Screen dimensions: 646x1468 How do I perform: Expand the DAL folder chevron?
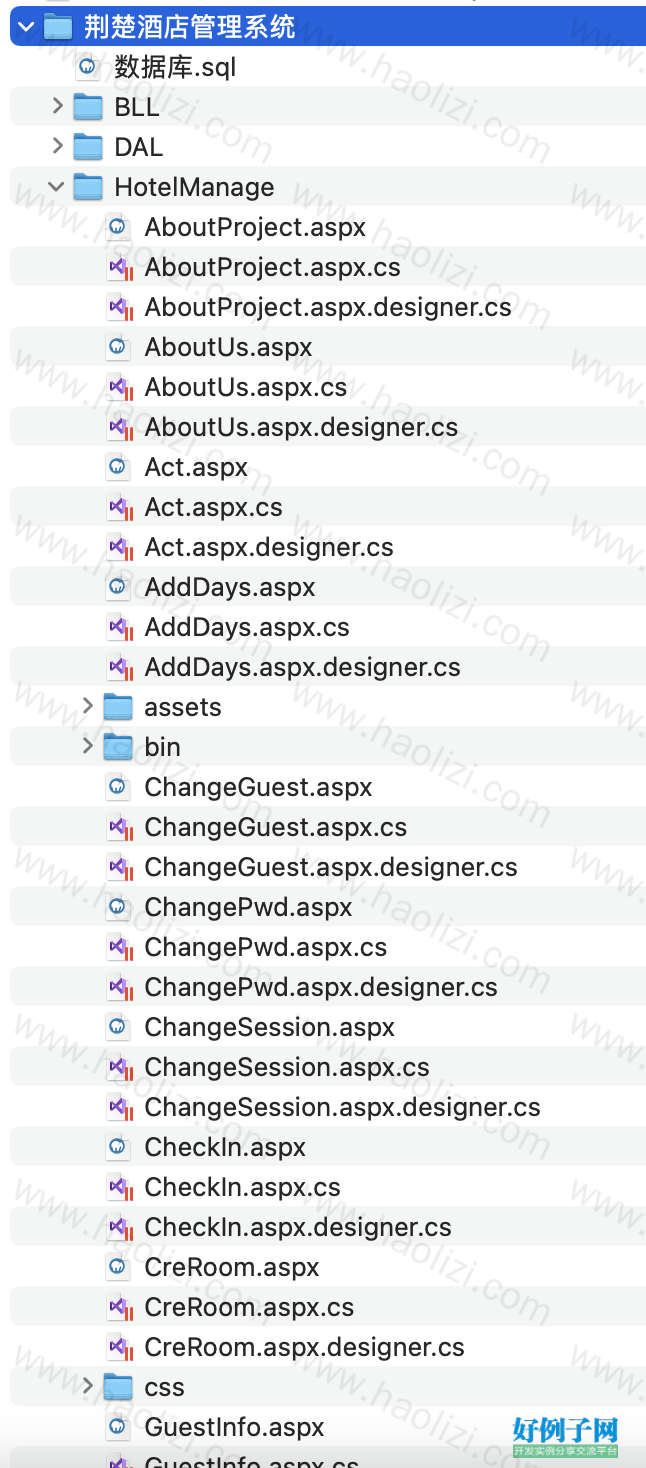pyautogui.click(x=57, y=147)
